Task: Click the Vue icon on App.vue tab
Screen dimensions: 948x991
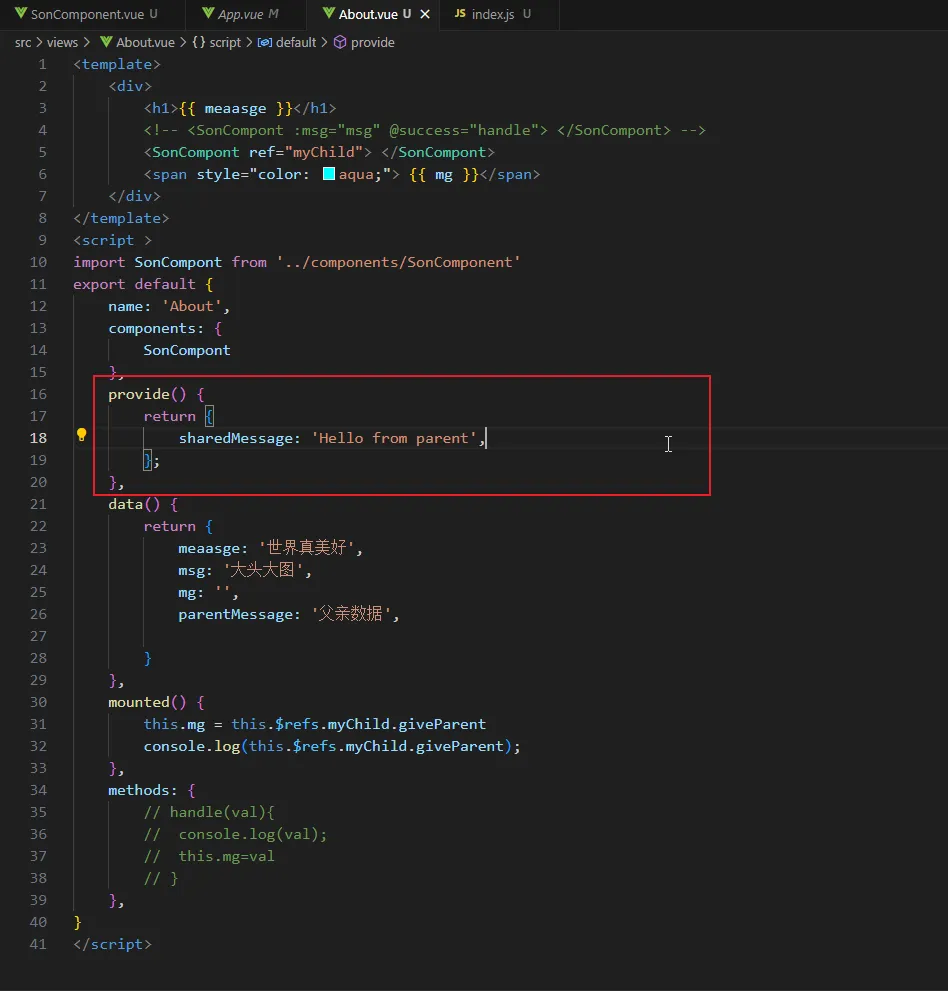Action: 208,13
